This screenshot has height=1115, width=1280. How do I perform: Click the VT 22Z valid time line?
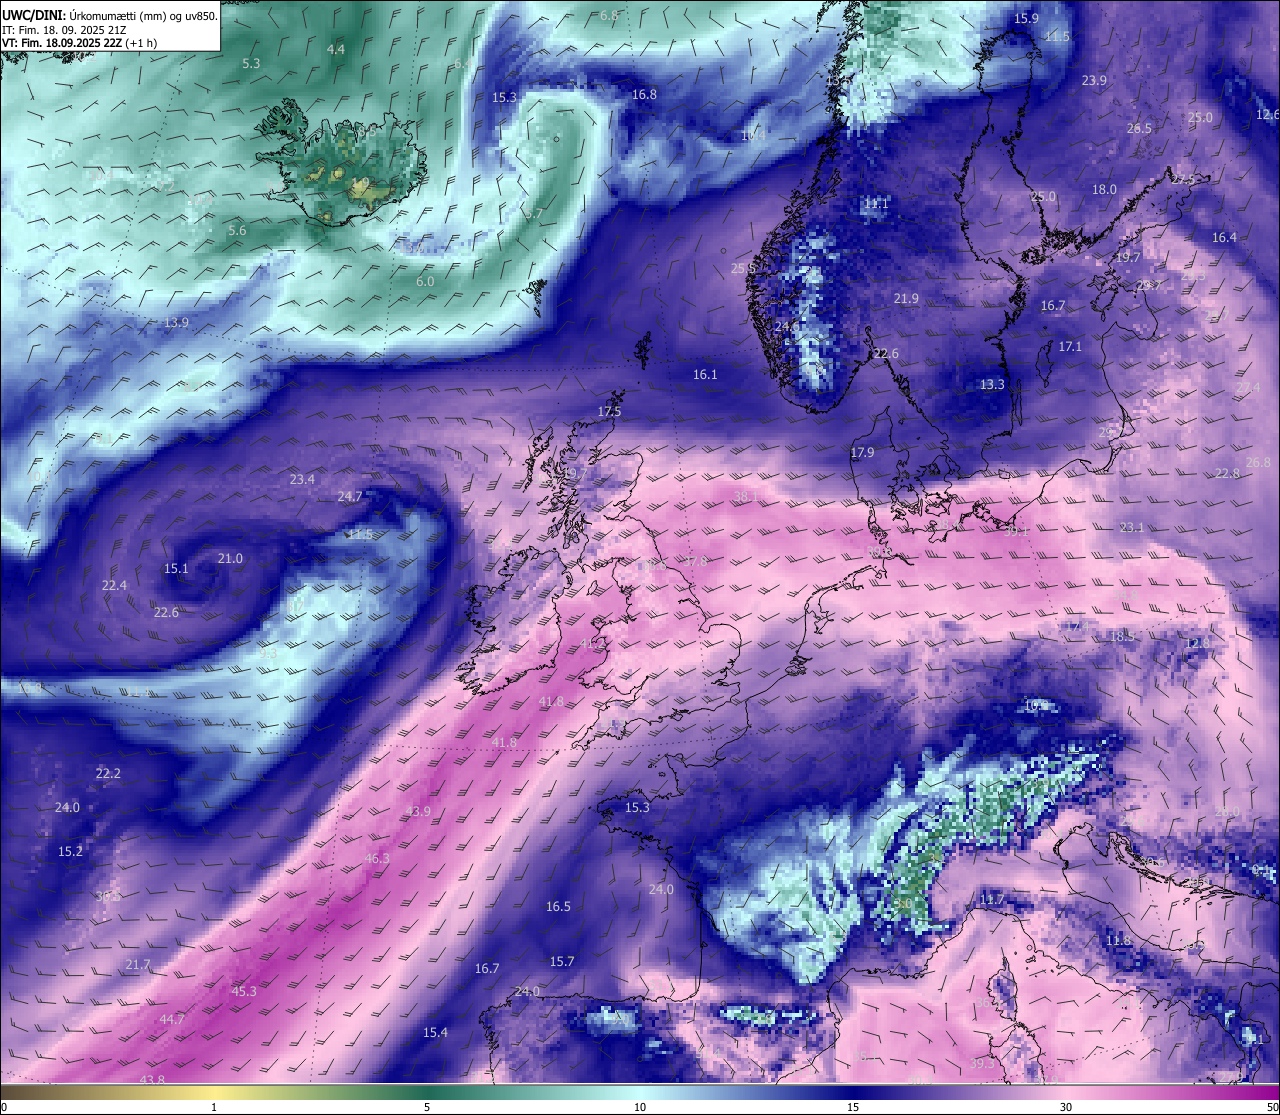click(x=79, y=43)
